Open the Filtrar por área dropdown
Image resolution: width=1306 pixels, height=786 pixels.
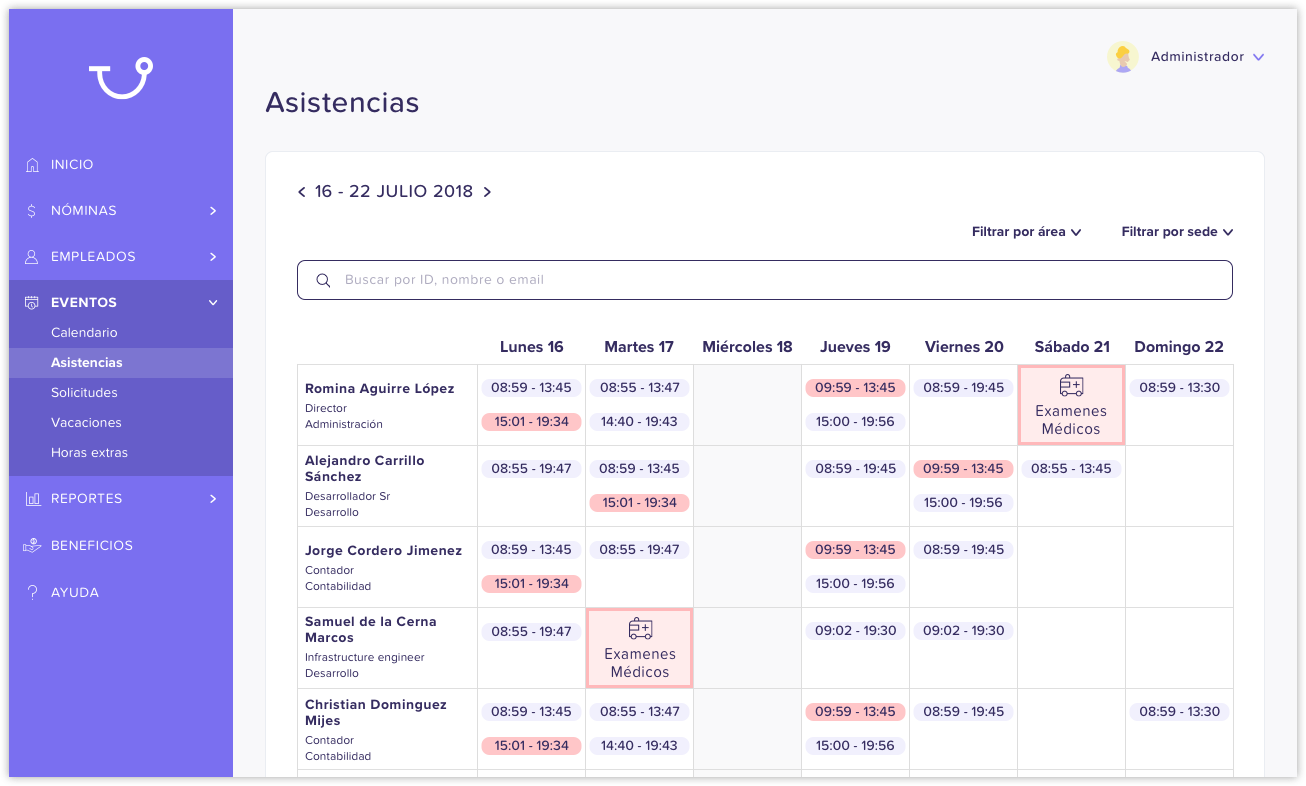pos(1026,232)
